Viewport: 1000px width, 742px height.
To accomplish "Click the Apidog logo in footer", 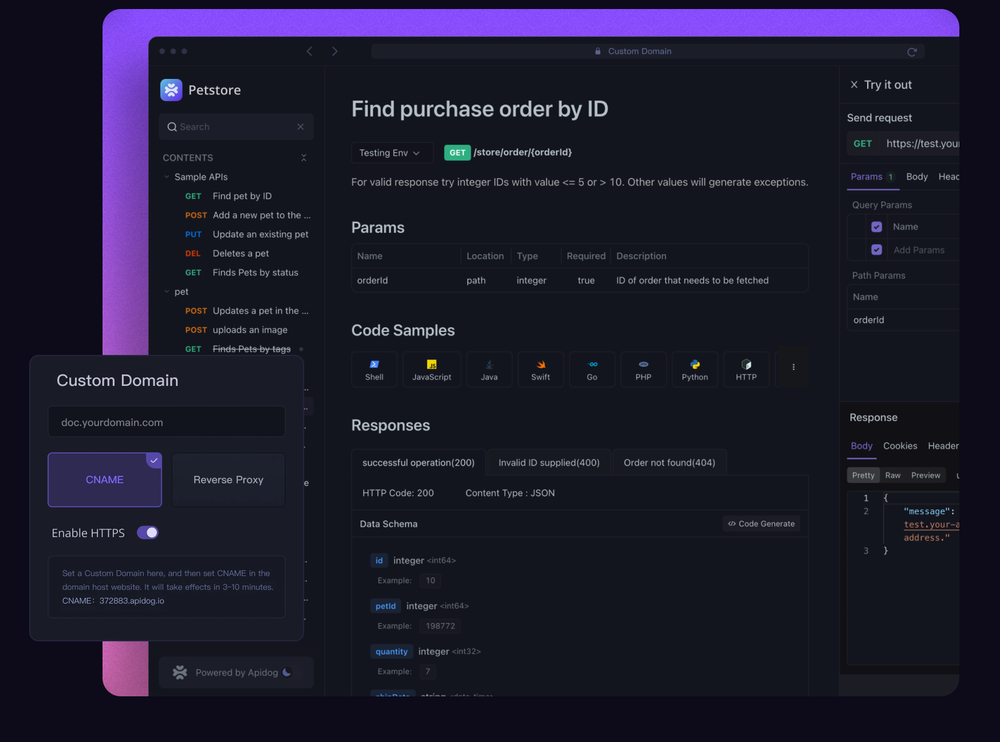I will (180, 672).
